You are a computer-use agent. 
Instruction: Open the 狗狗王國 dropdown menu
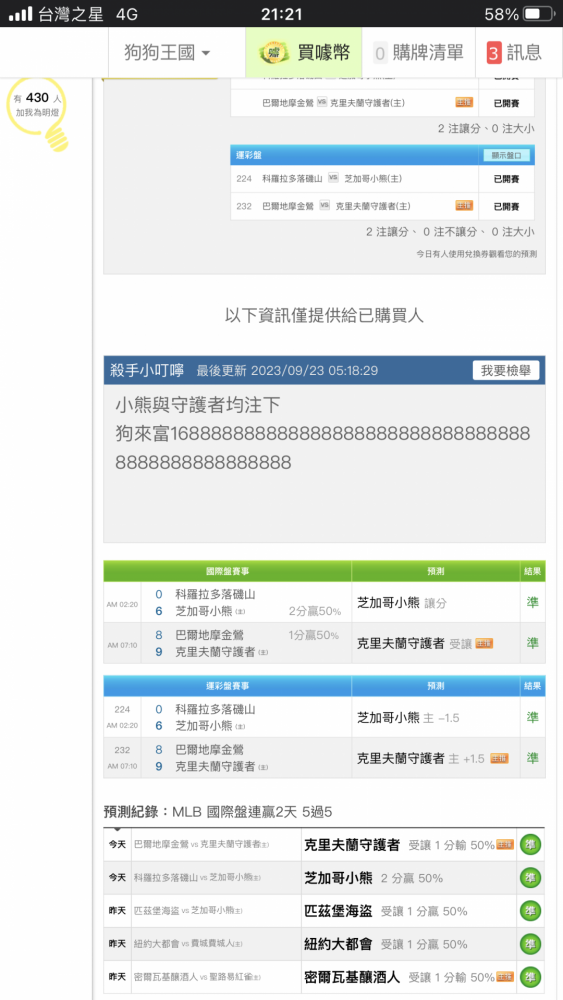(167, 52)
